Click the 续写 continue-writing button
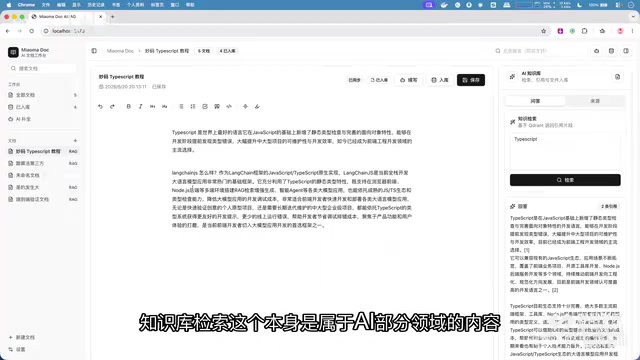Image resolution: width=640 pixels, height=360 pixels. click(409, 80)
